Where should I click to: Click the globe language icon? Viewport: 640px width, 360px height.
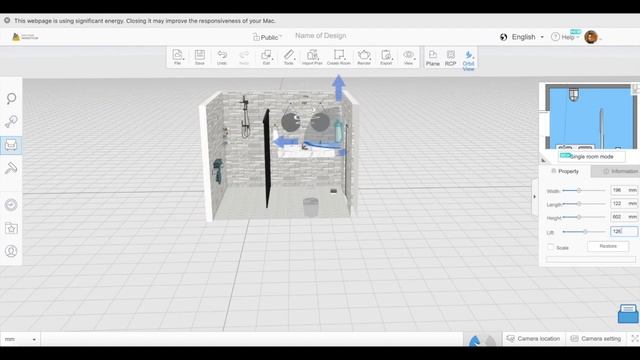[504, 37]
